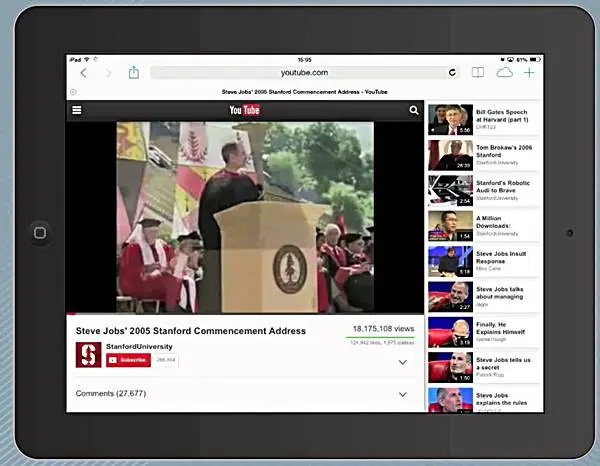Click the subscriber count beside Subscribe
The height and width of the screenshot is (466, 600).
[x=166, y=360]
